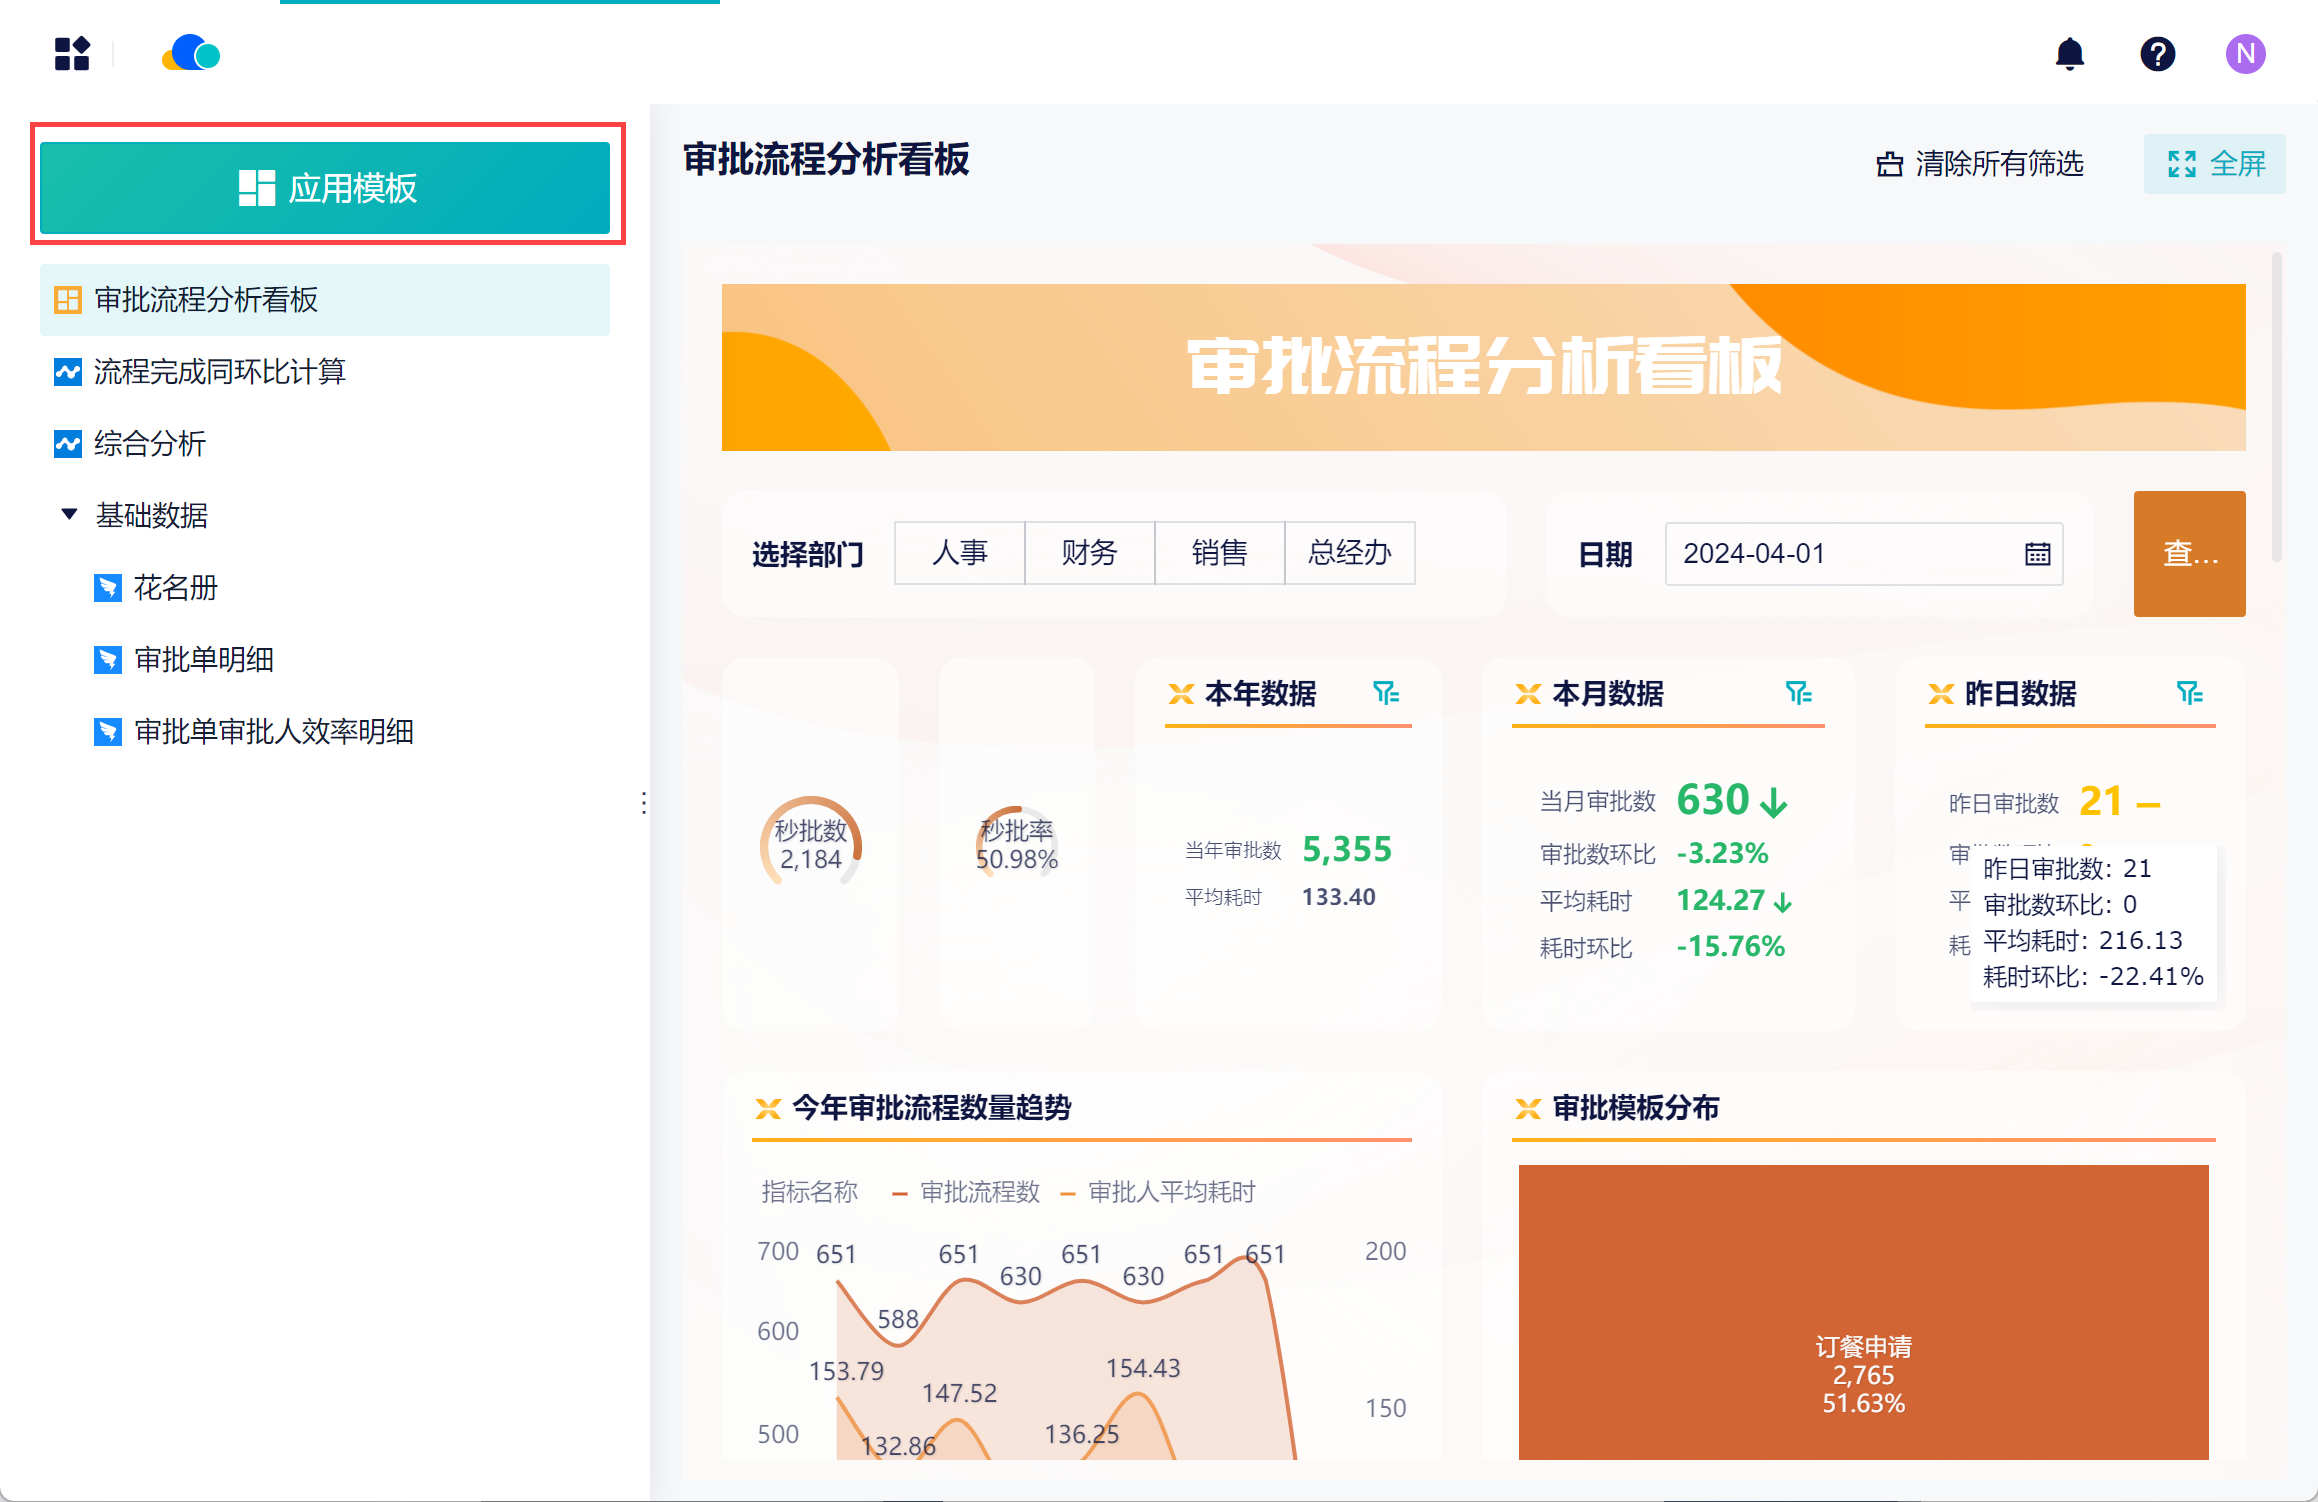Collapse the 基础数据 tree group
This screenshot has width=2318, height=1502.
pyautogui.click(x=69, y=515)
